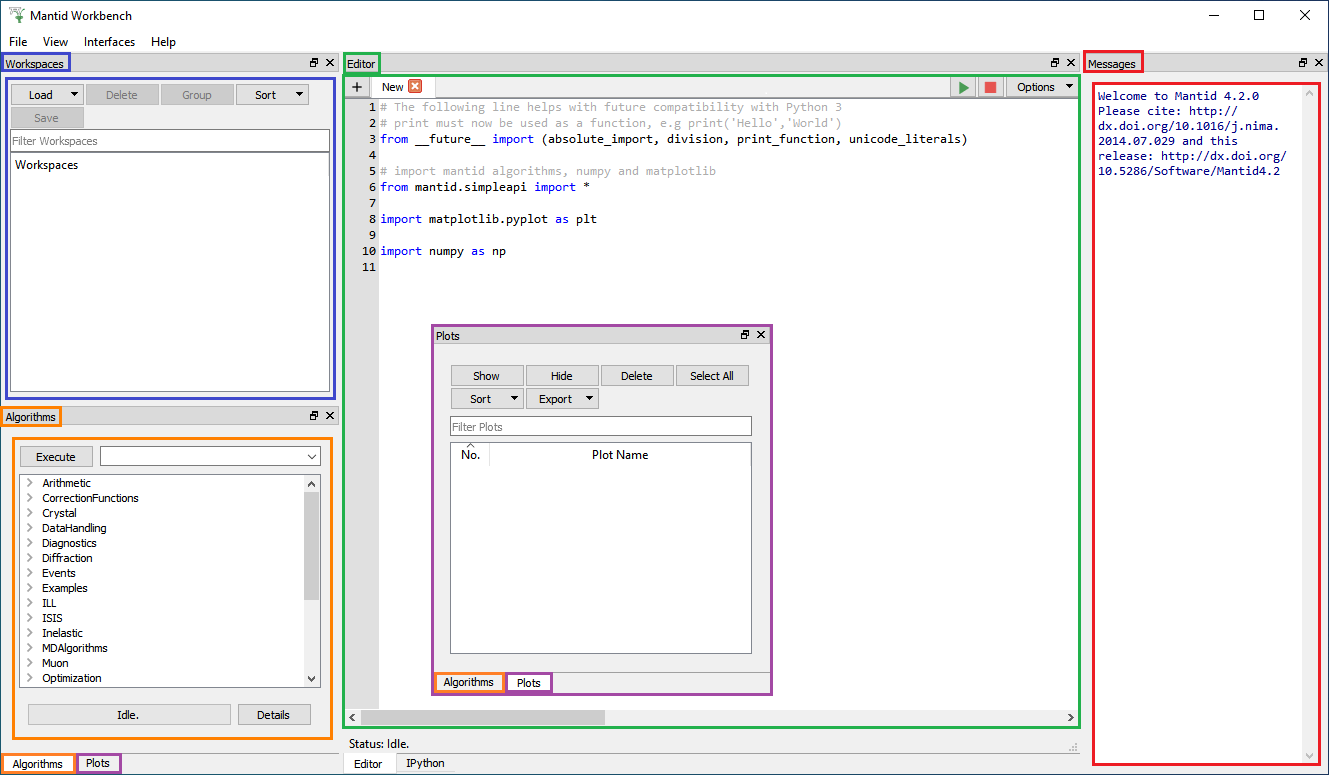
Task: Click the Filter Workspaces input field
Action: click(x=169, y=141)
